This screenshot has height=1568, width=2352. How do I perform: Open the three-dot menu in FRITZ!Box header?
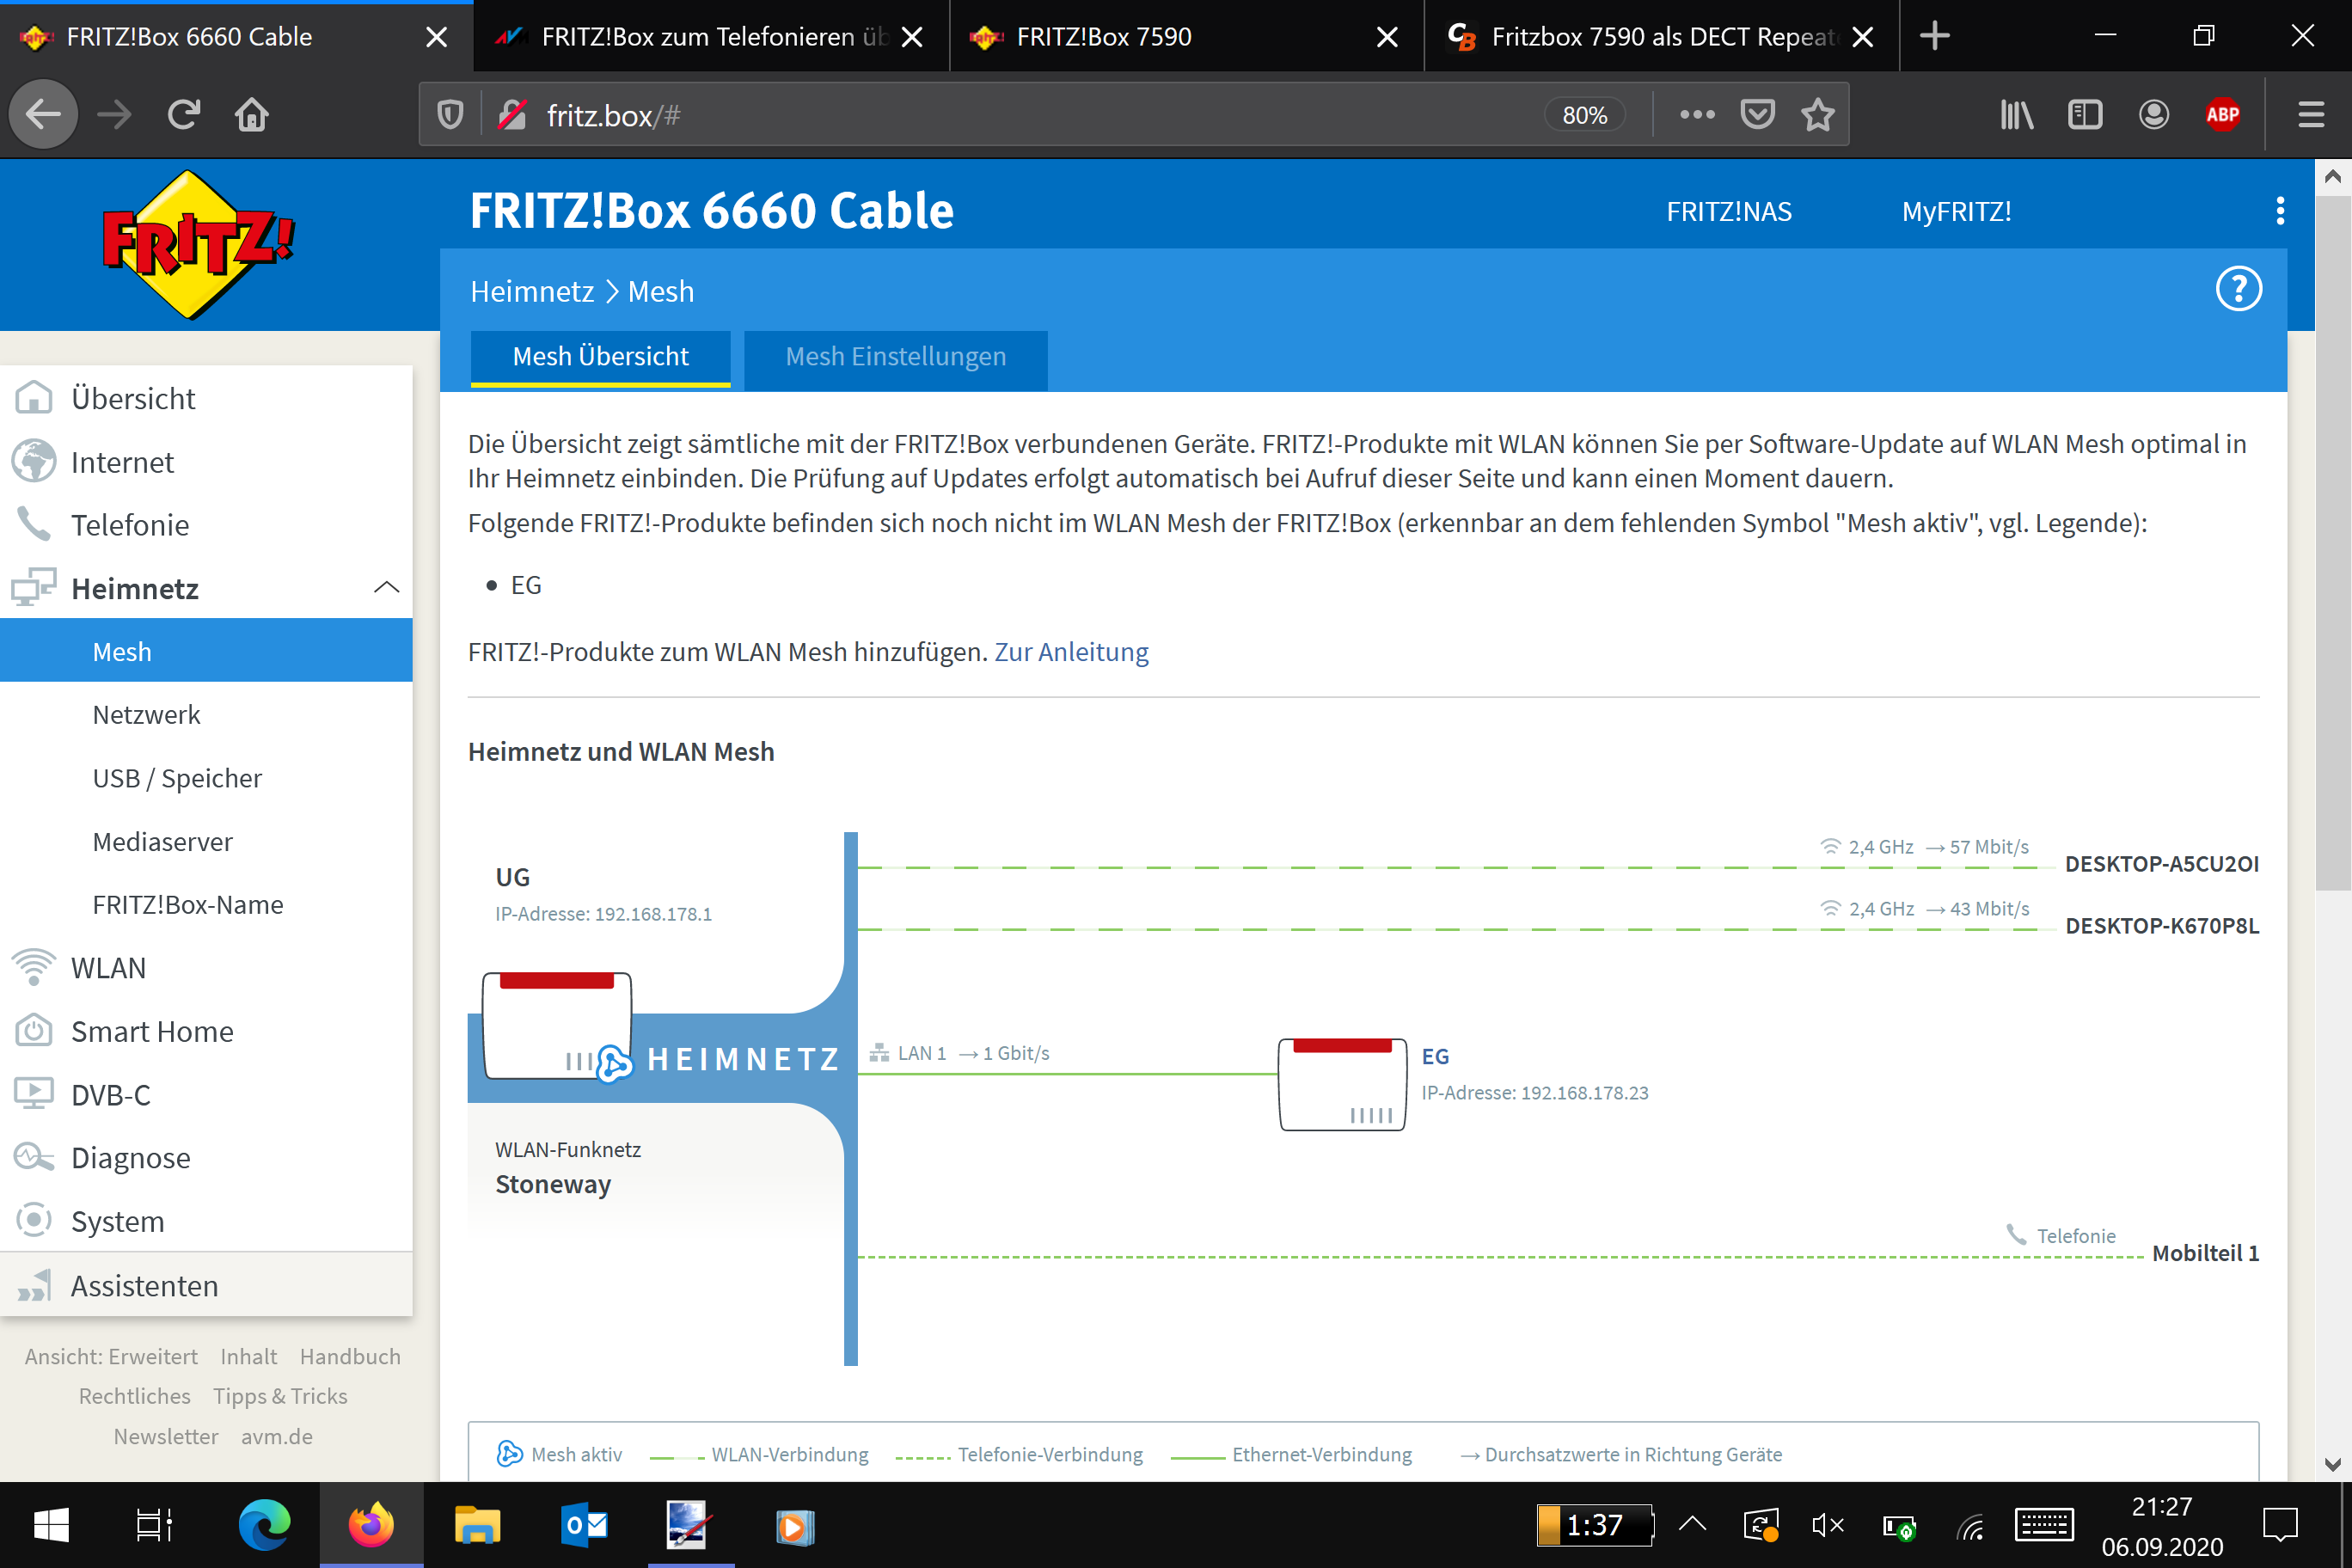2279,211
